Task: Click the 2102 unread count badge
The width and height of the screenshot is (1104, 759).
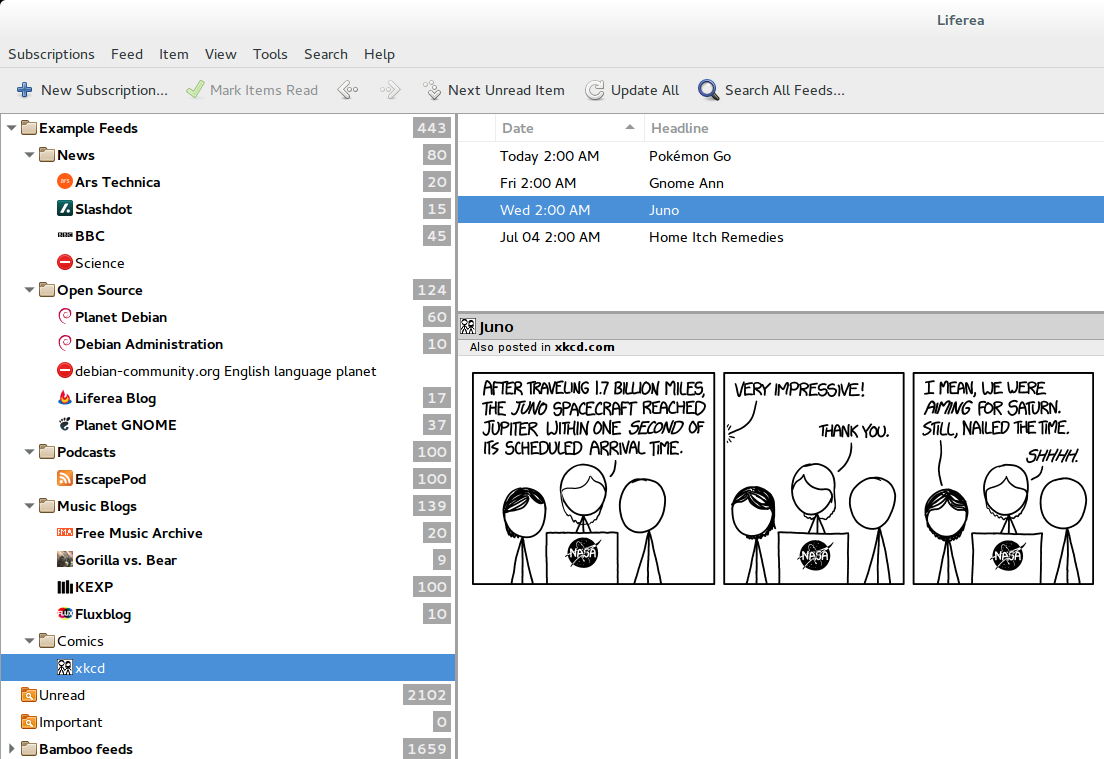Action: pos(427,695)
